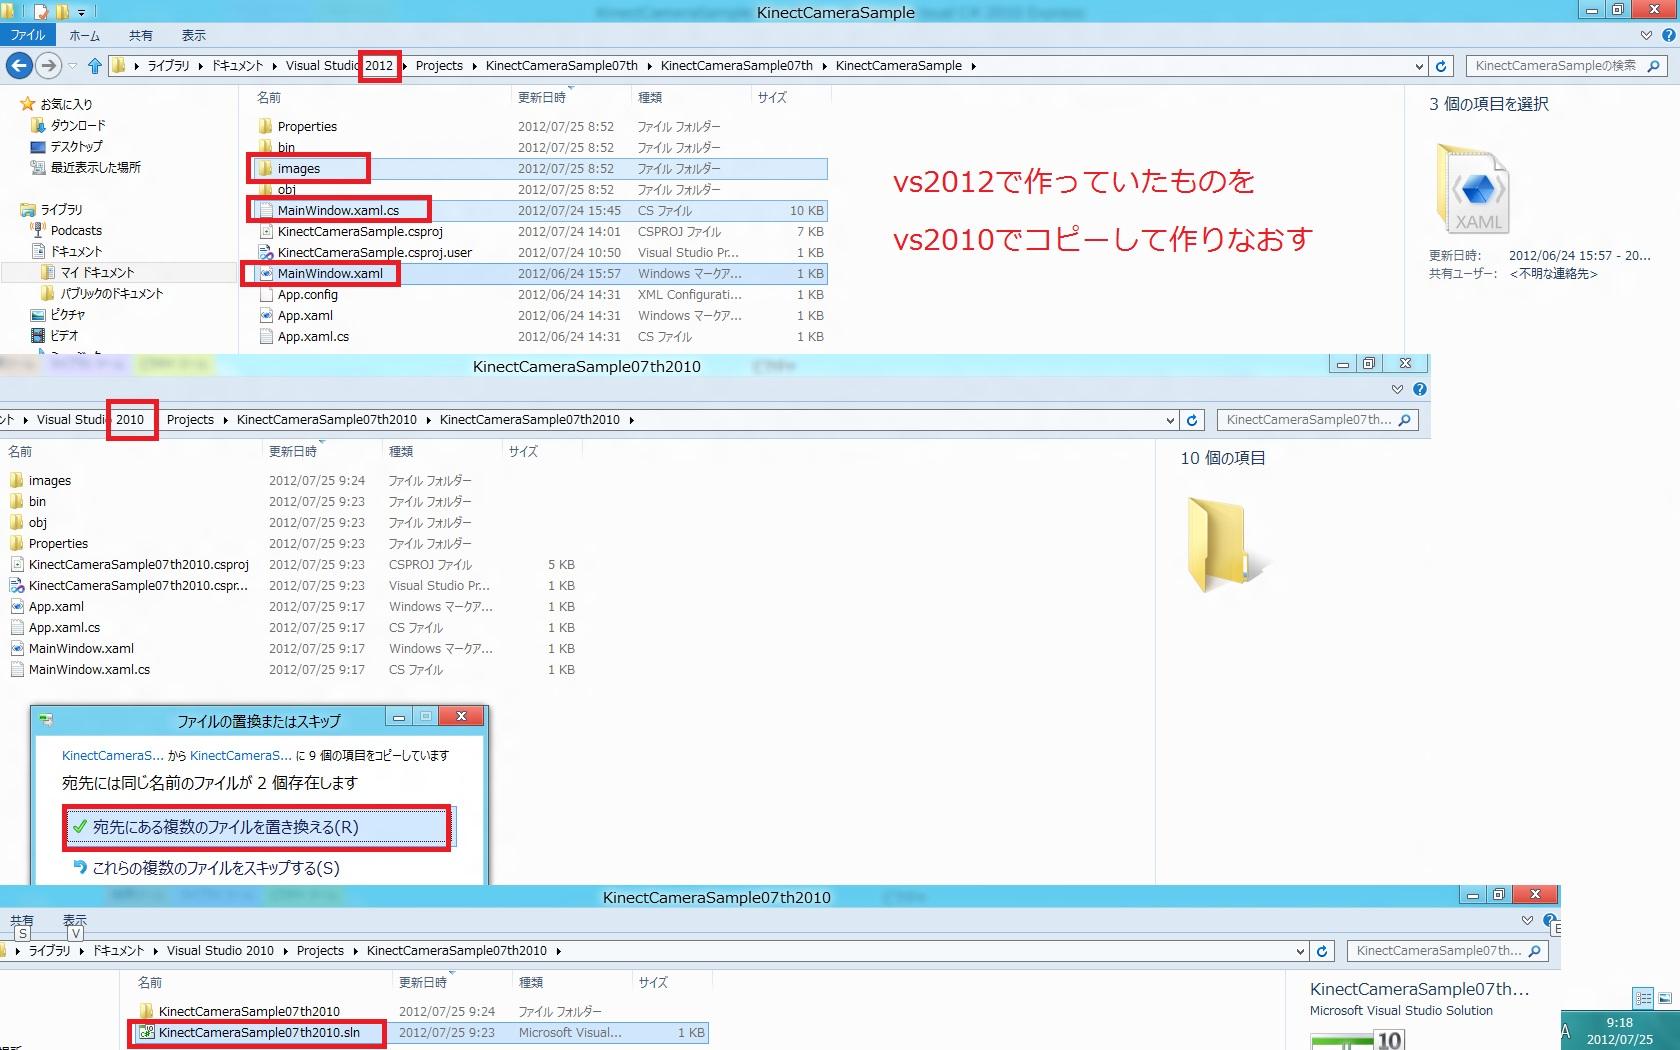The height and width of the screenshot is (1050, 1680).
Task: Choose 宛先にある複数のファイルを置き換える option
Action: (x=259, y=827)
